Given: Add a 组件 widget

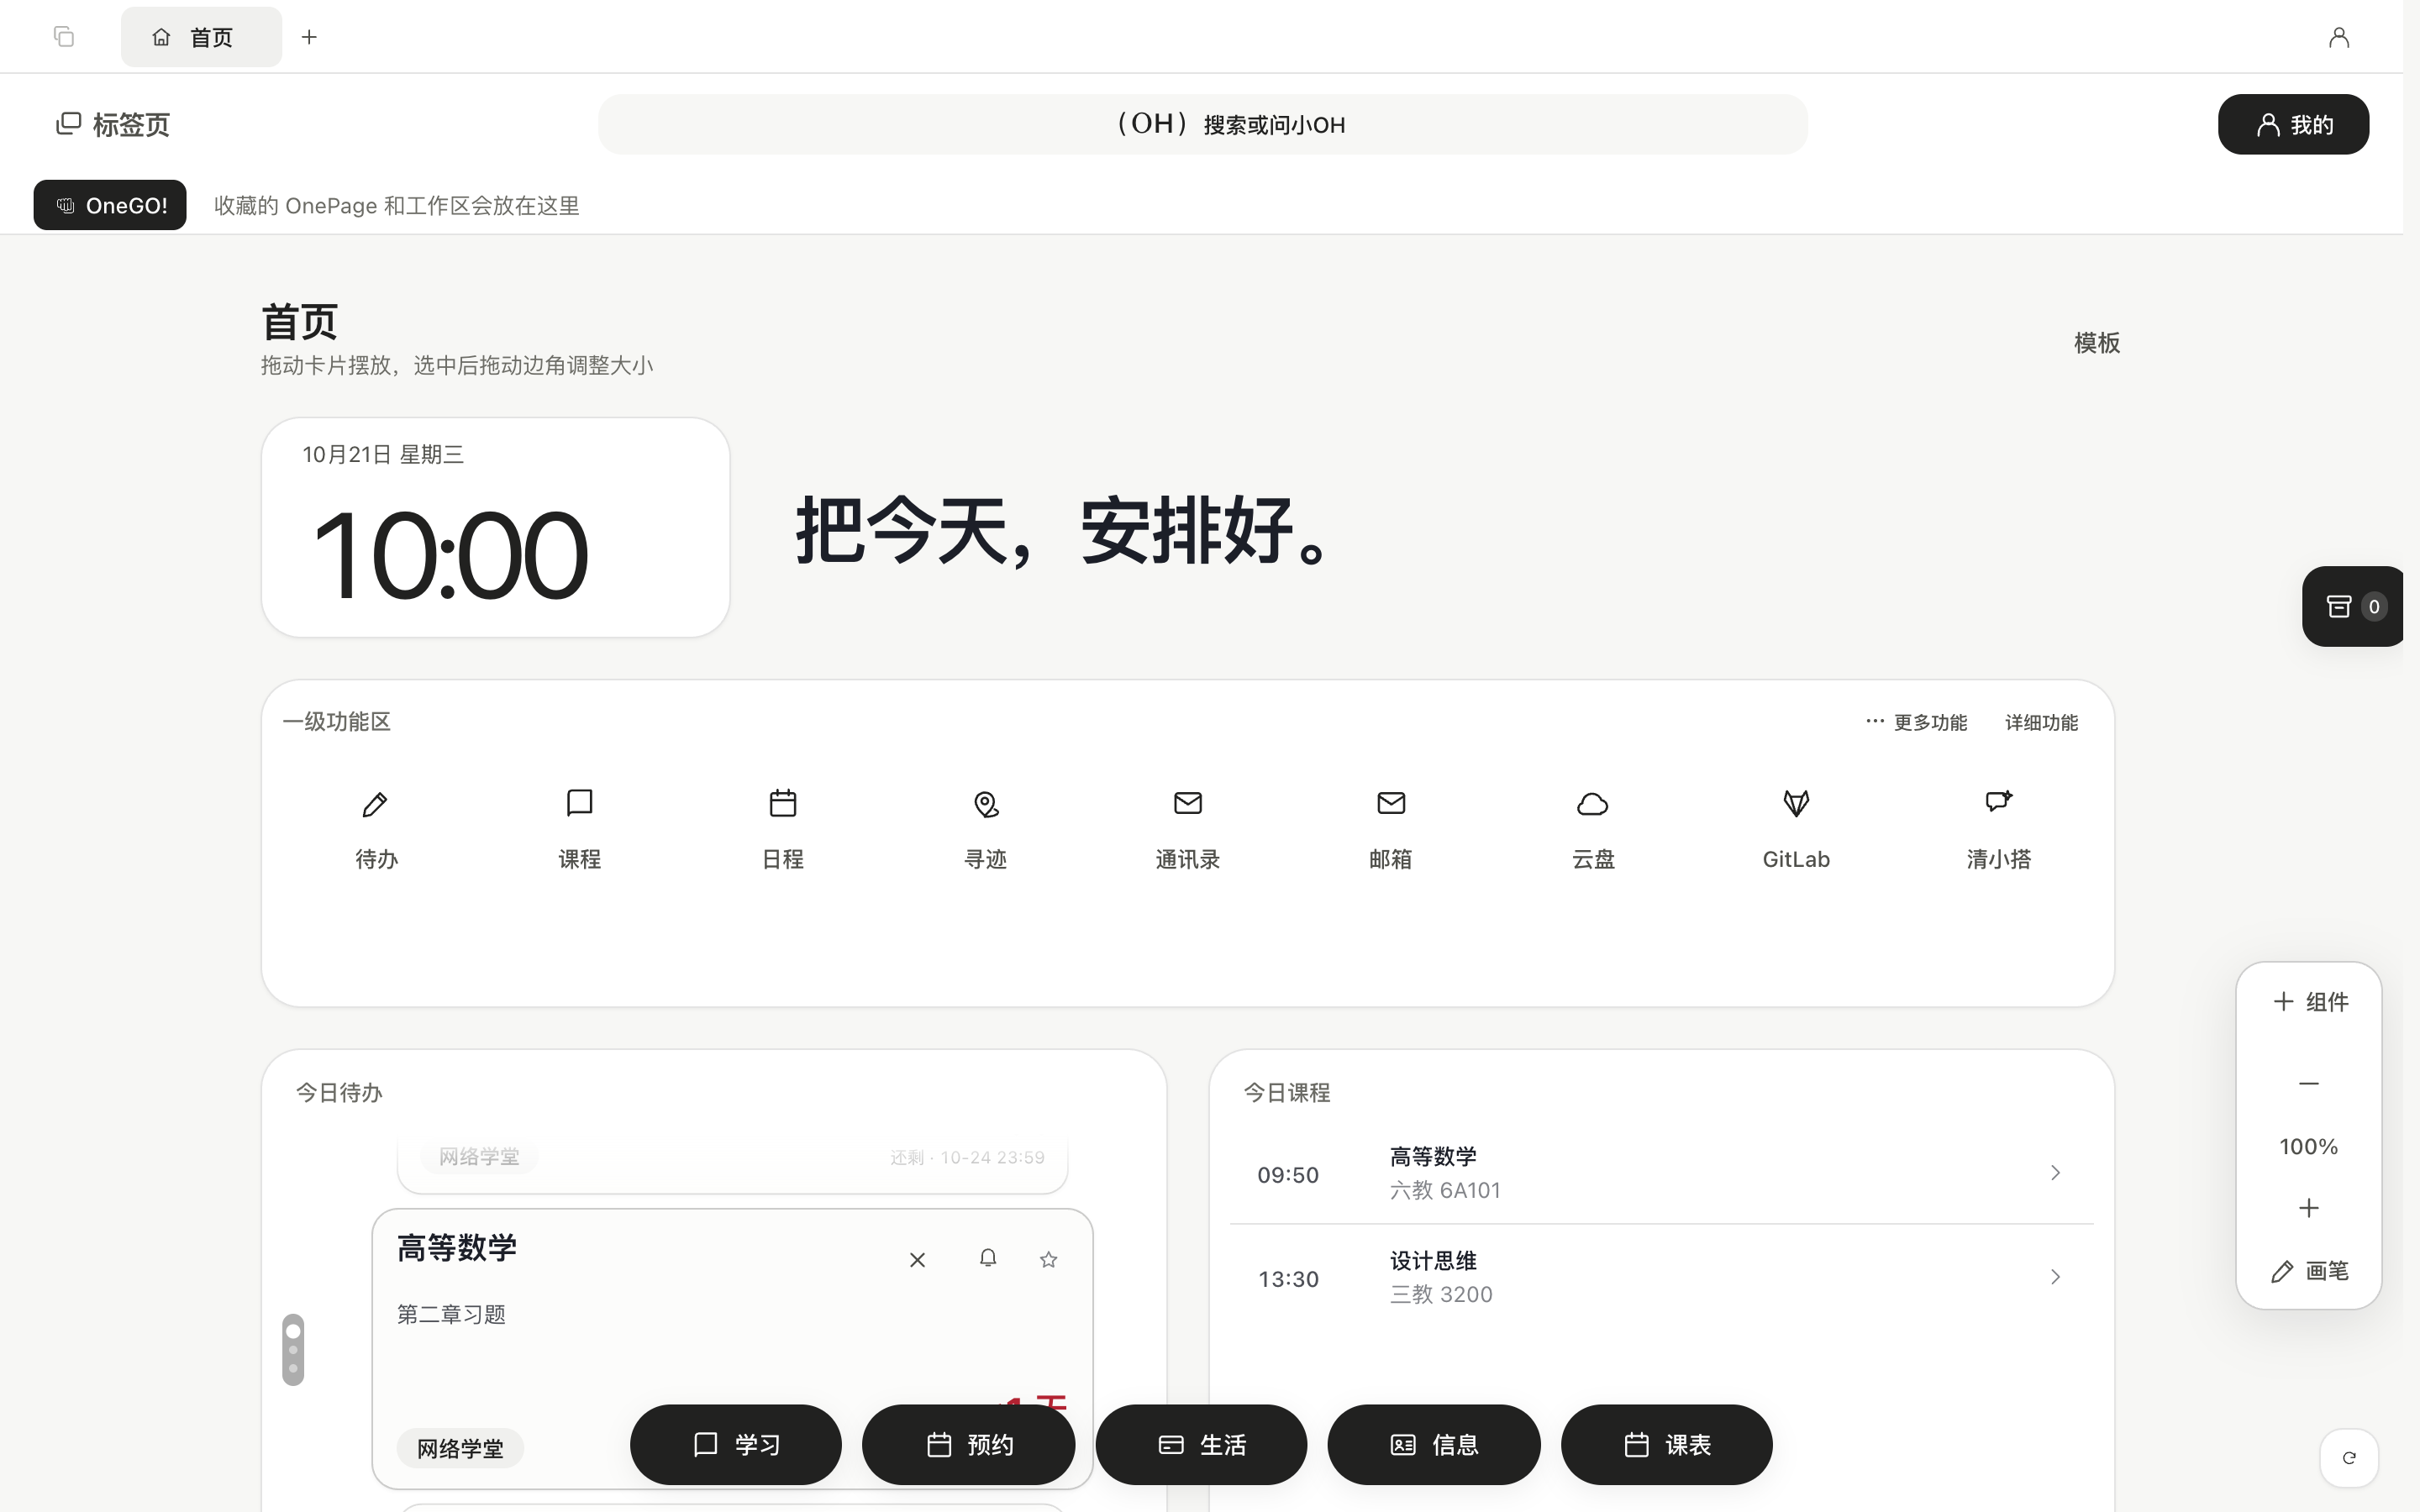Looking at the screenshot, I should (2309, 1002).
